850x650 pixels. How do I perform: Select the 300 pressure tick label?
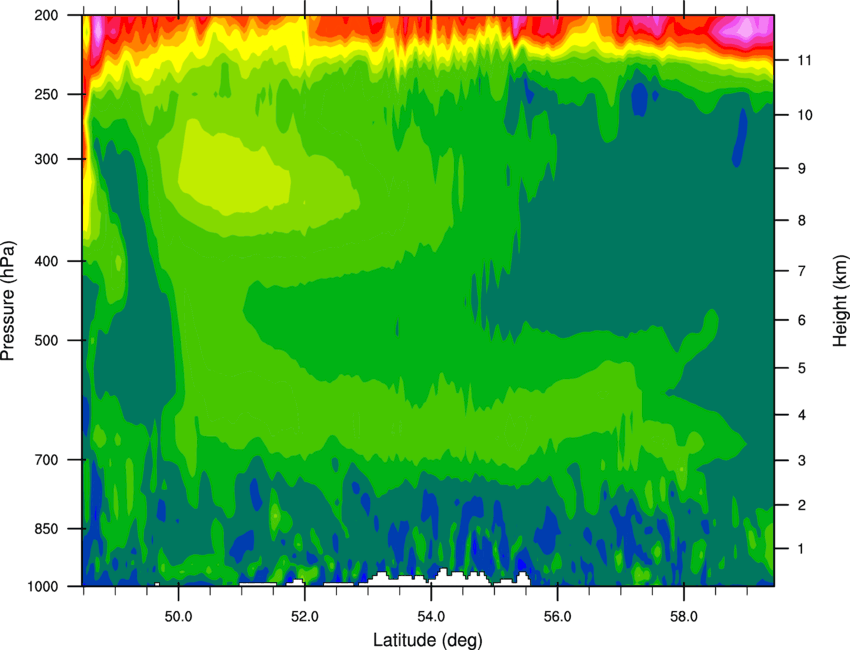tap(47, 159)
